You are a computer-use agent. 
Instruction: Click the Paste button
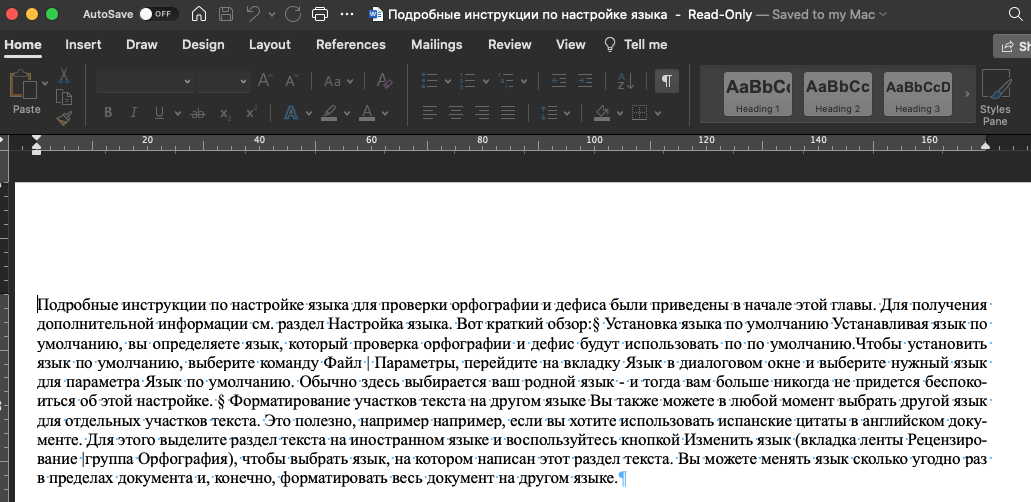26,93
